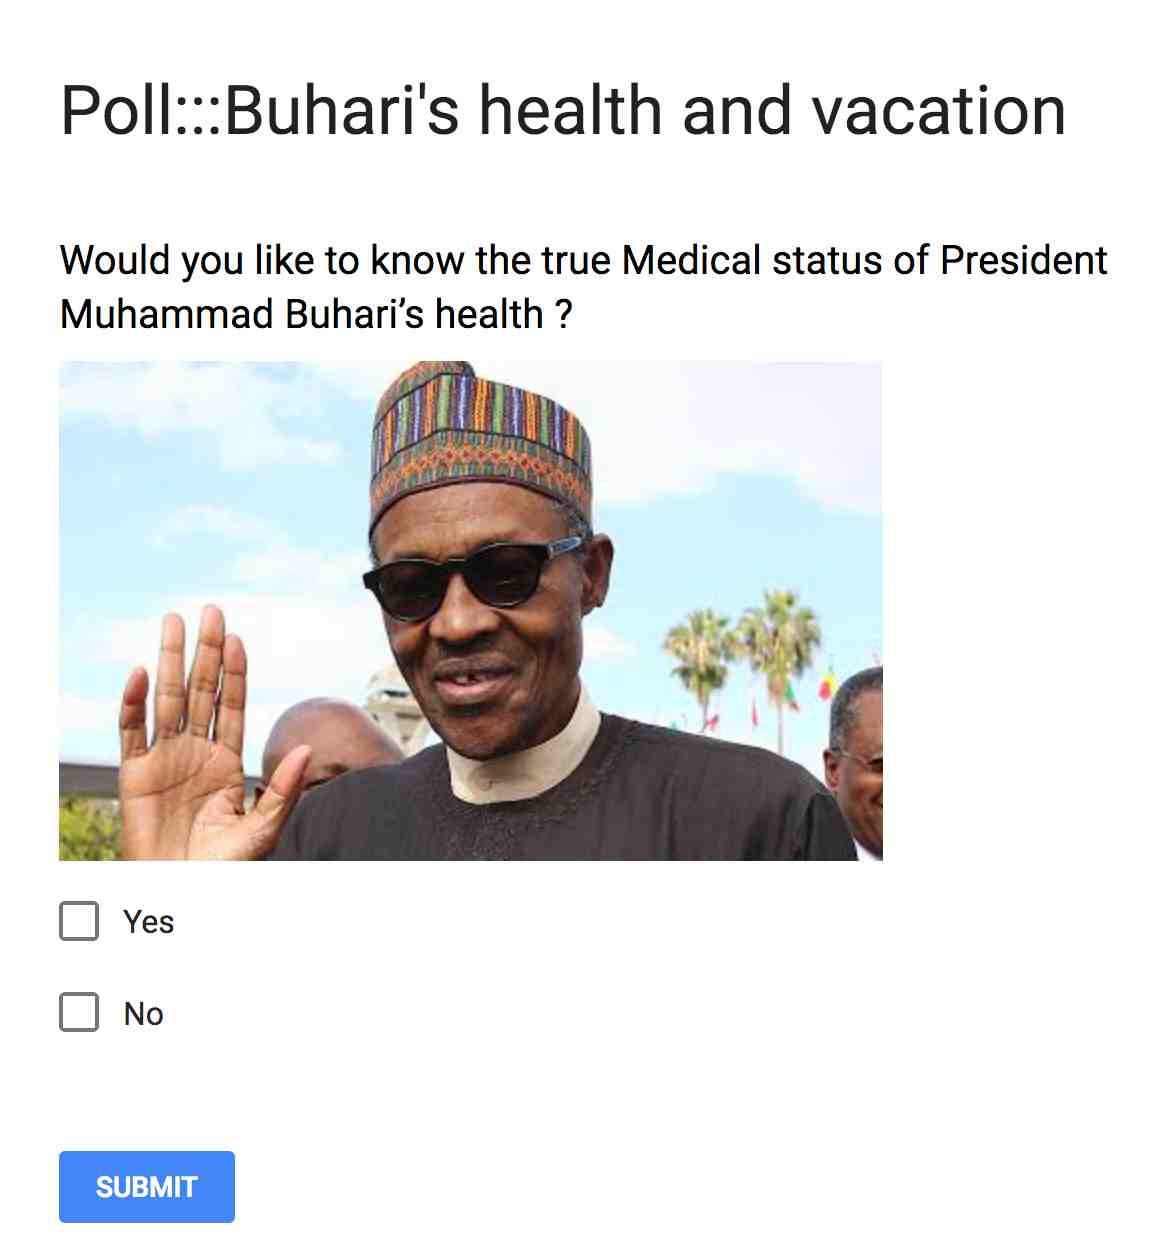Tick the No checkbox

tap(79, 1012)
